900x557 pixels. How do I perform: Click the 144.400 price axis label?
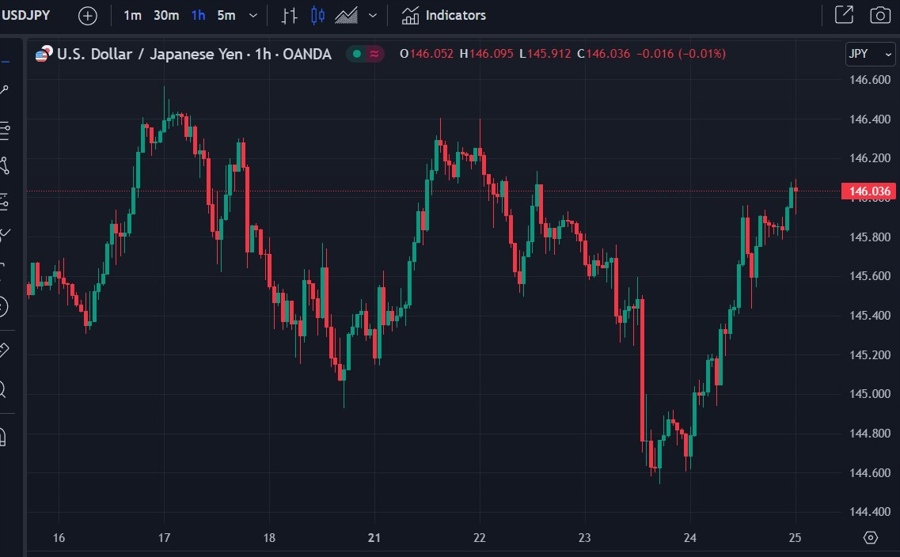870,512
